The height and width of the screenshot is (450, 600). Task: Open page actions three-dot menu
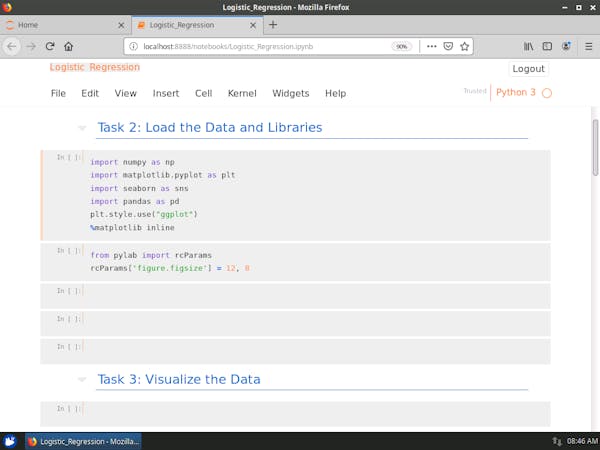(x=432, y=46)
